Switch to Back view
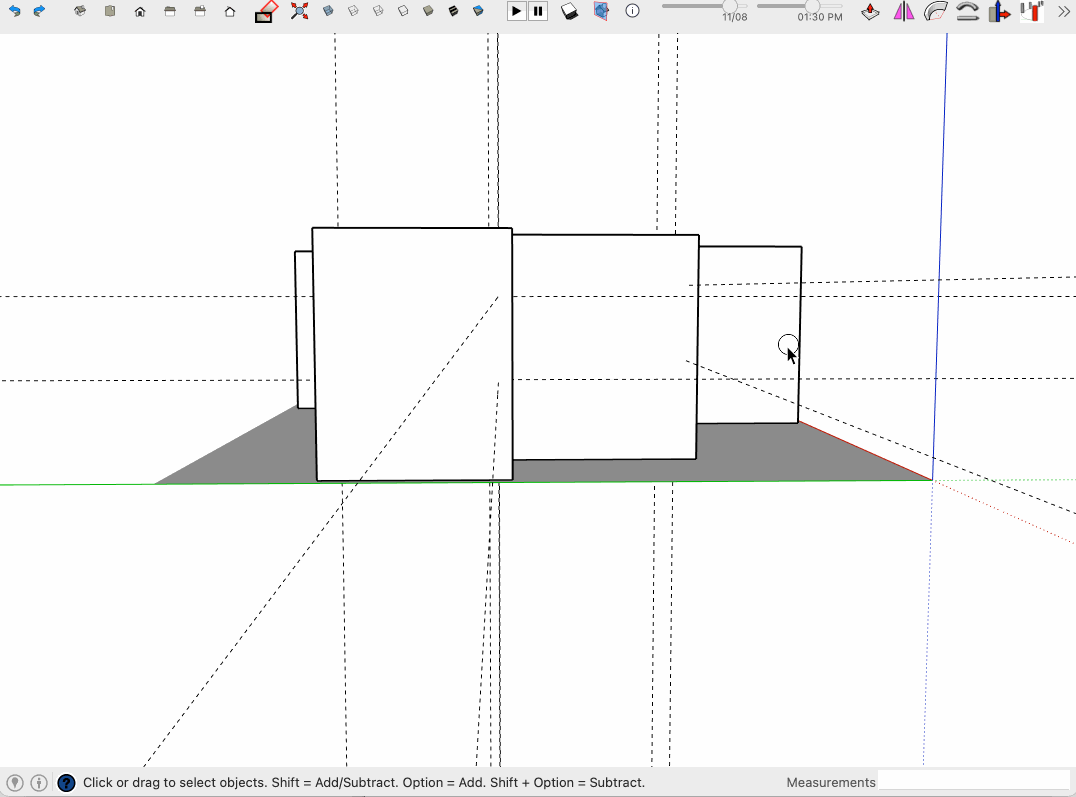 [x=200, y=12]
